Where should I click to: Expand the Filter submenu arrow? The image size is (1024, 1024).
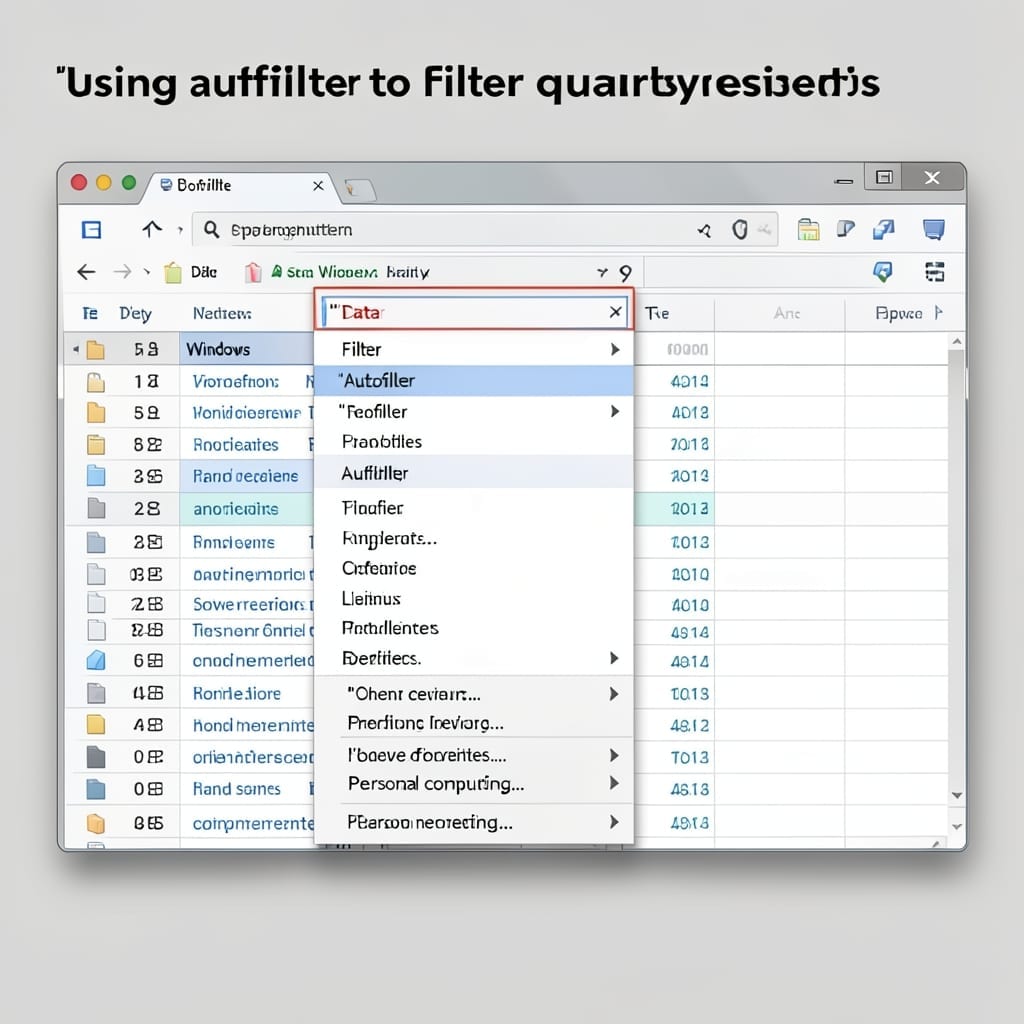point(615,349)
